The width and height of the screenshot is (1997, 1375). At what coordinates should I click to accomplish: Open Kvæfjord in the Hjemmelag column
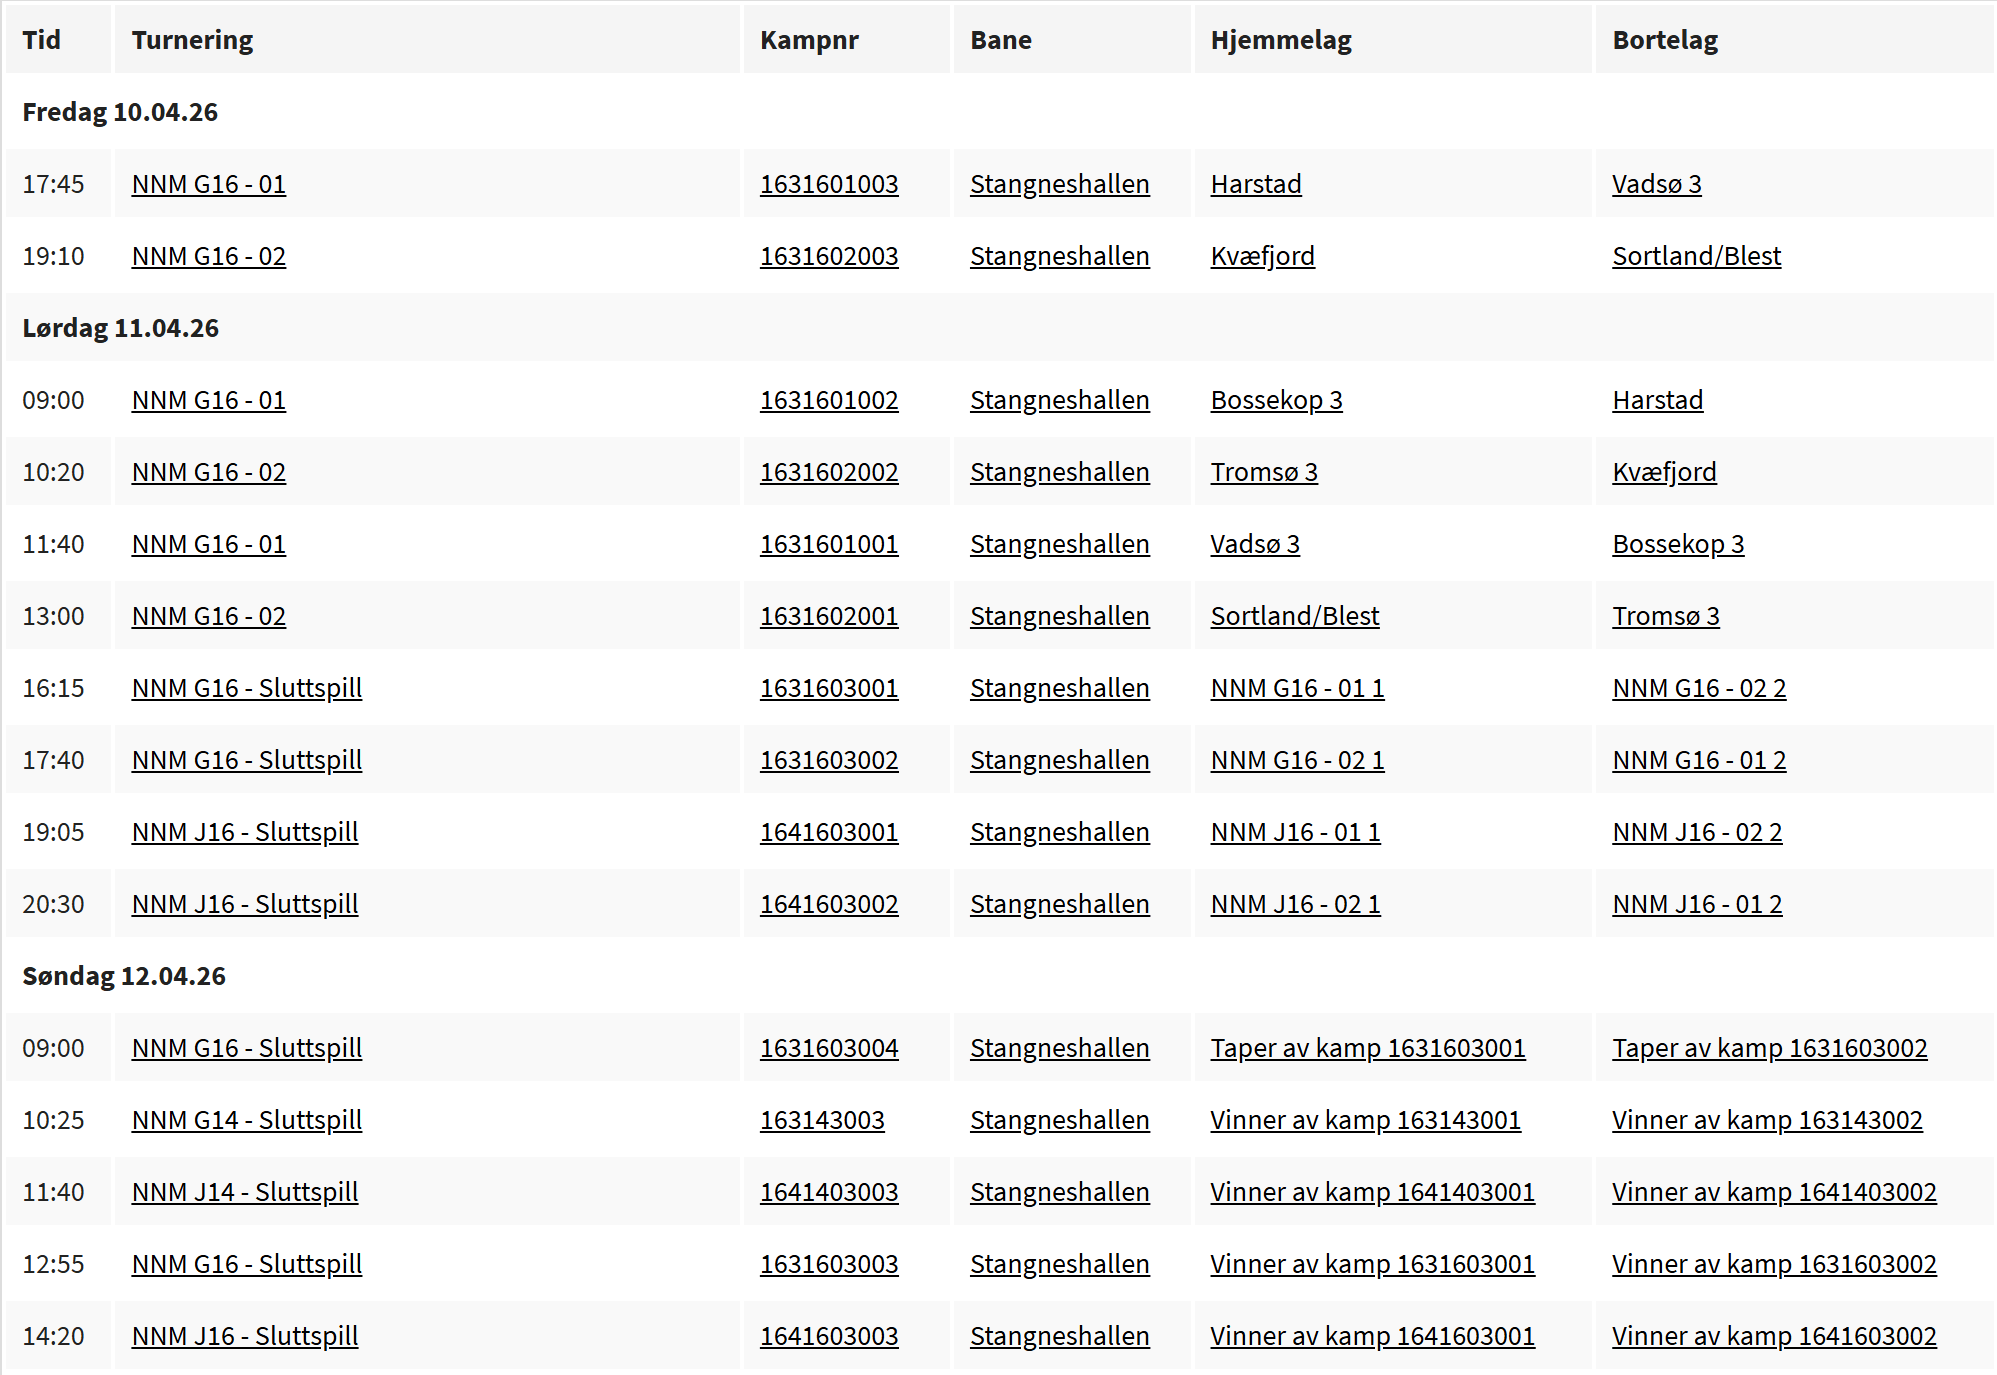1262,256
